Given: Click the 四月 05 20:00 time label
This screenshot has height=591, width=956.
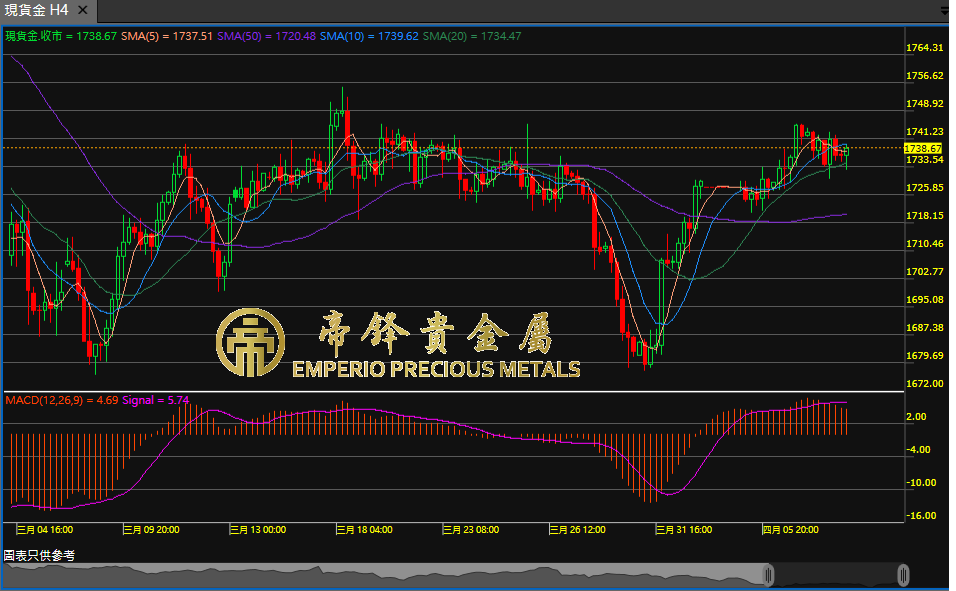Looking at the screenshot, I should [x=791, y=529].
